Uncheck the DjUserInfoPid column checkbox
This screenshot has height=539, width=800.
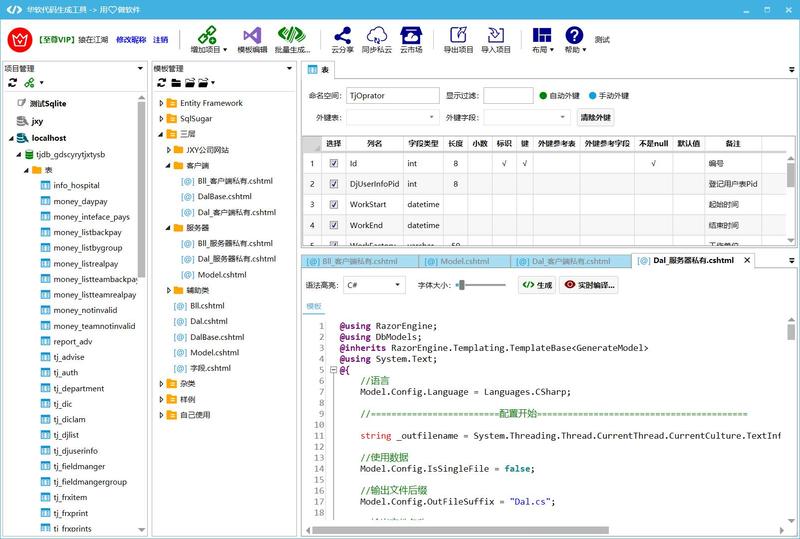point(334,184)
